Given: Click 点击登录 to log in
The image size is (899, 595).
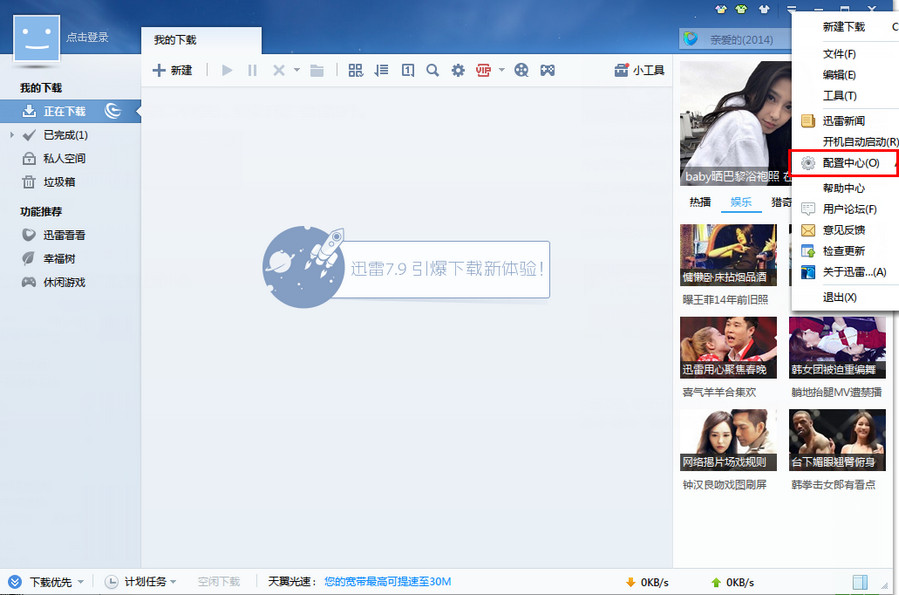Looking at the screenshot, I should pos(87,37).
